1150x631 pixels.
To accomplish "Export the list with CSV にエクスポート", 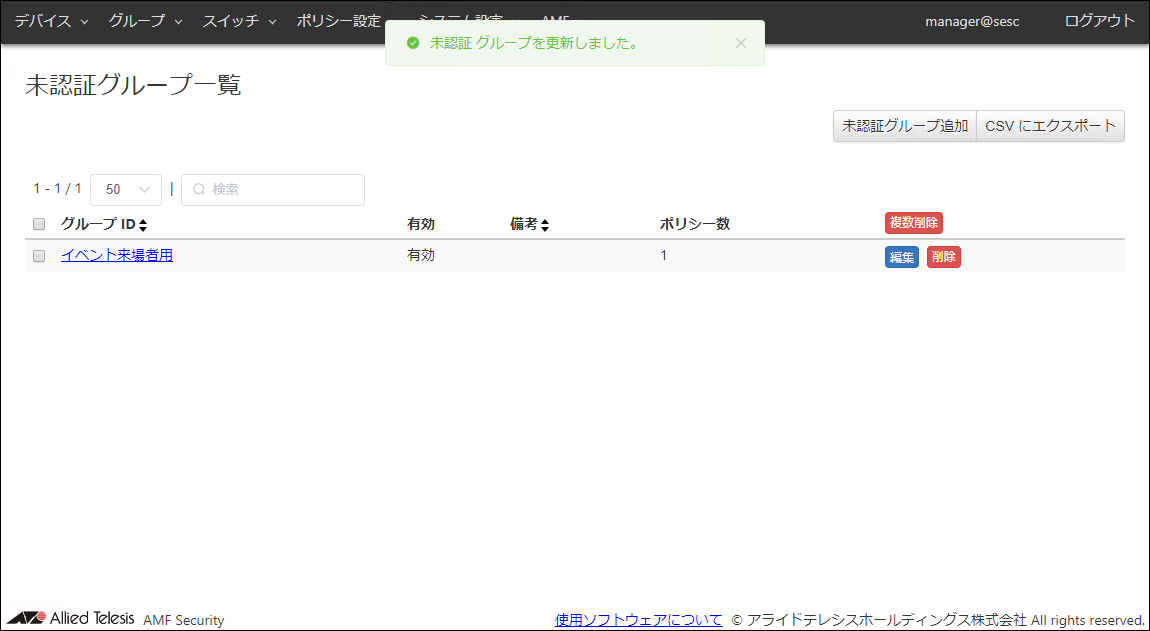I will pos(1050,126).
